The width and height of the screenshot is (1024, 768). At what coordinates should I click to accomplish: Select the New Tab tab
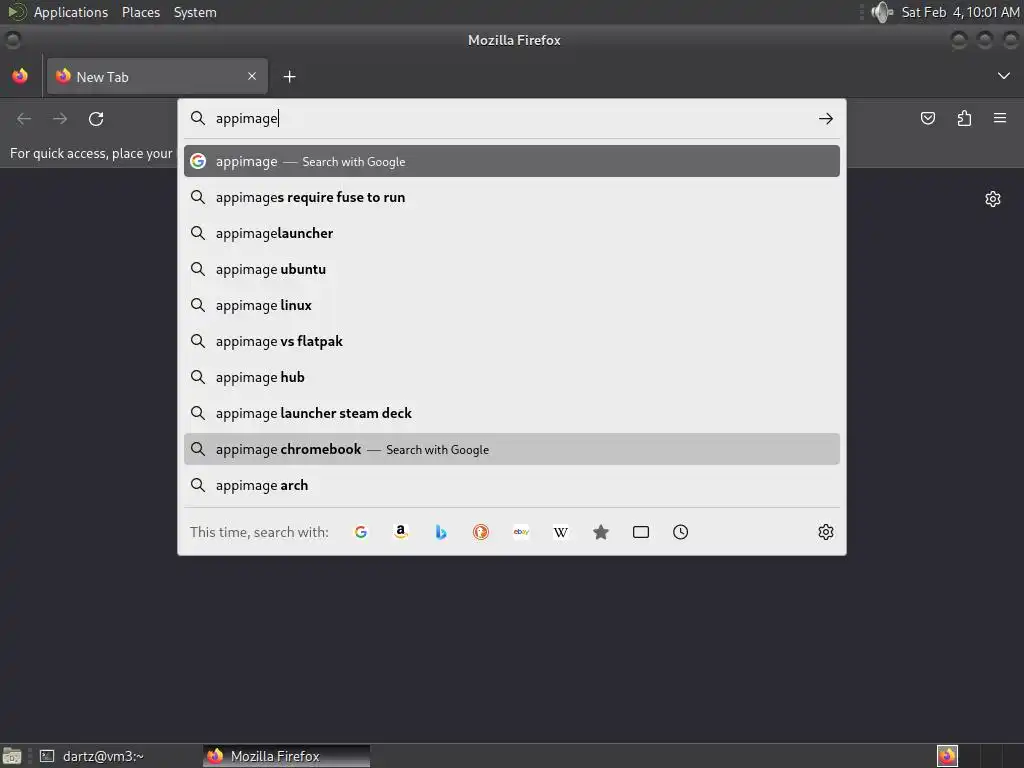coord(157,76)
